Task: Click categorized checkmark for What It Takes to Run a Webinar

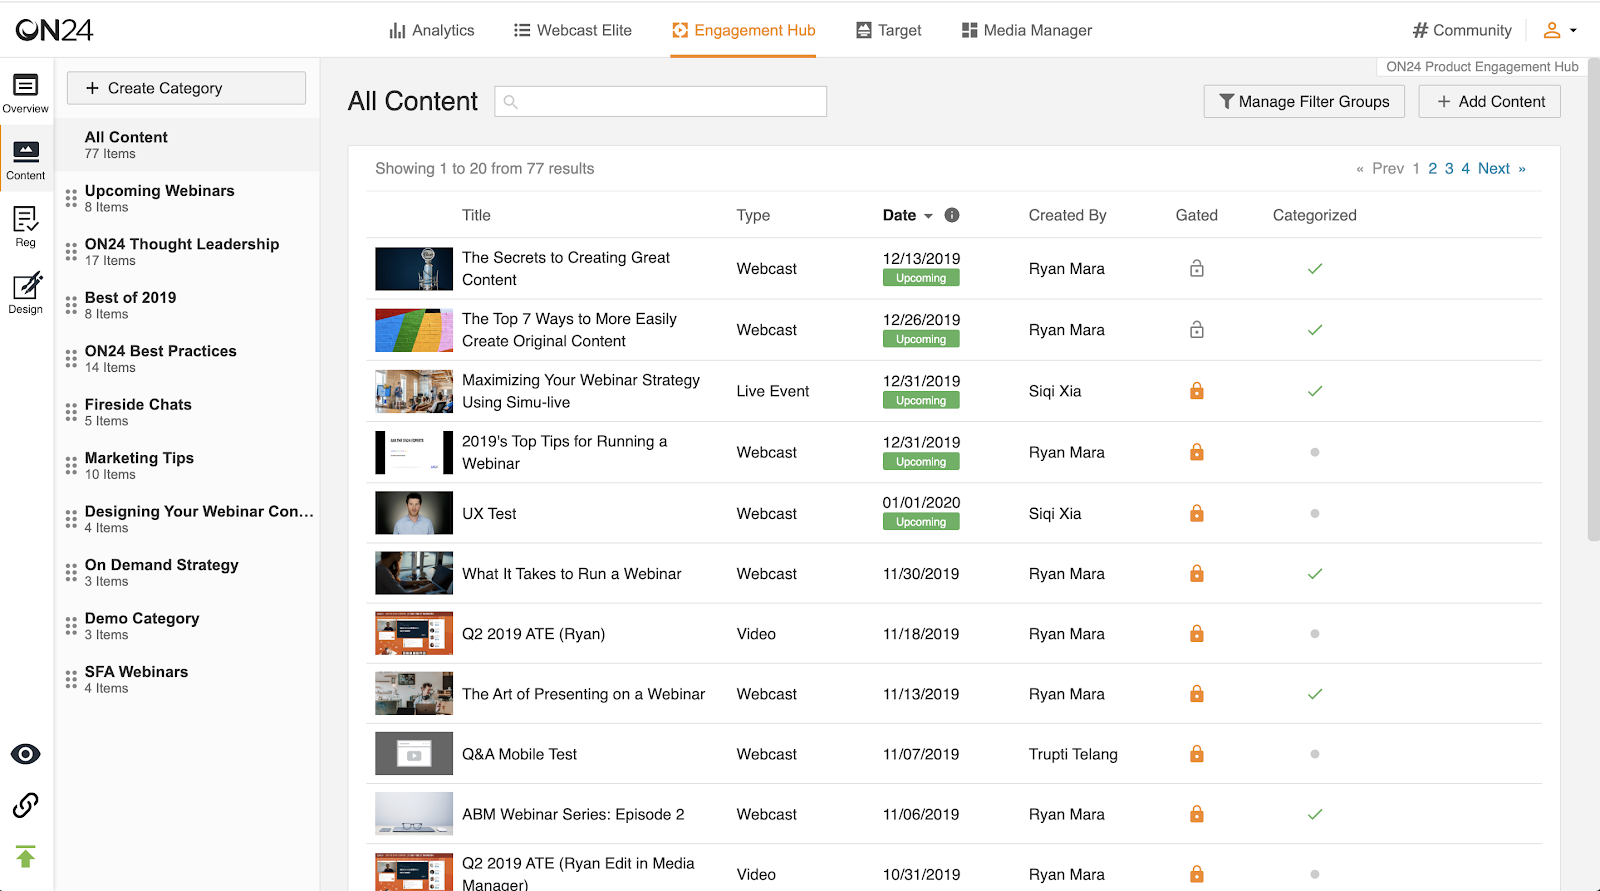Action: click(x=1315, y=574)
